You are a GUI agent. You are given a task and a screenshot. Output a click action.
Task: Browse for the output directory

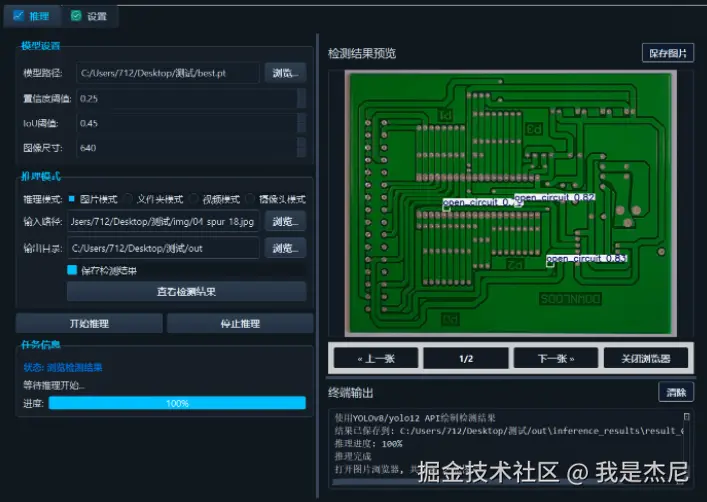285,248
